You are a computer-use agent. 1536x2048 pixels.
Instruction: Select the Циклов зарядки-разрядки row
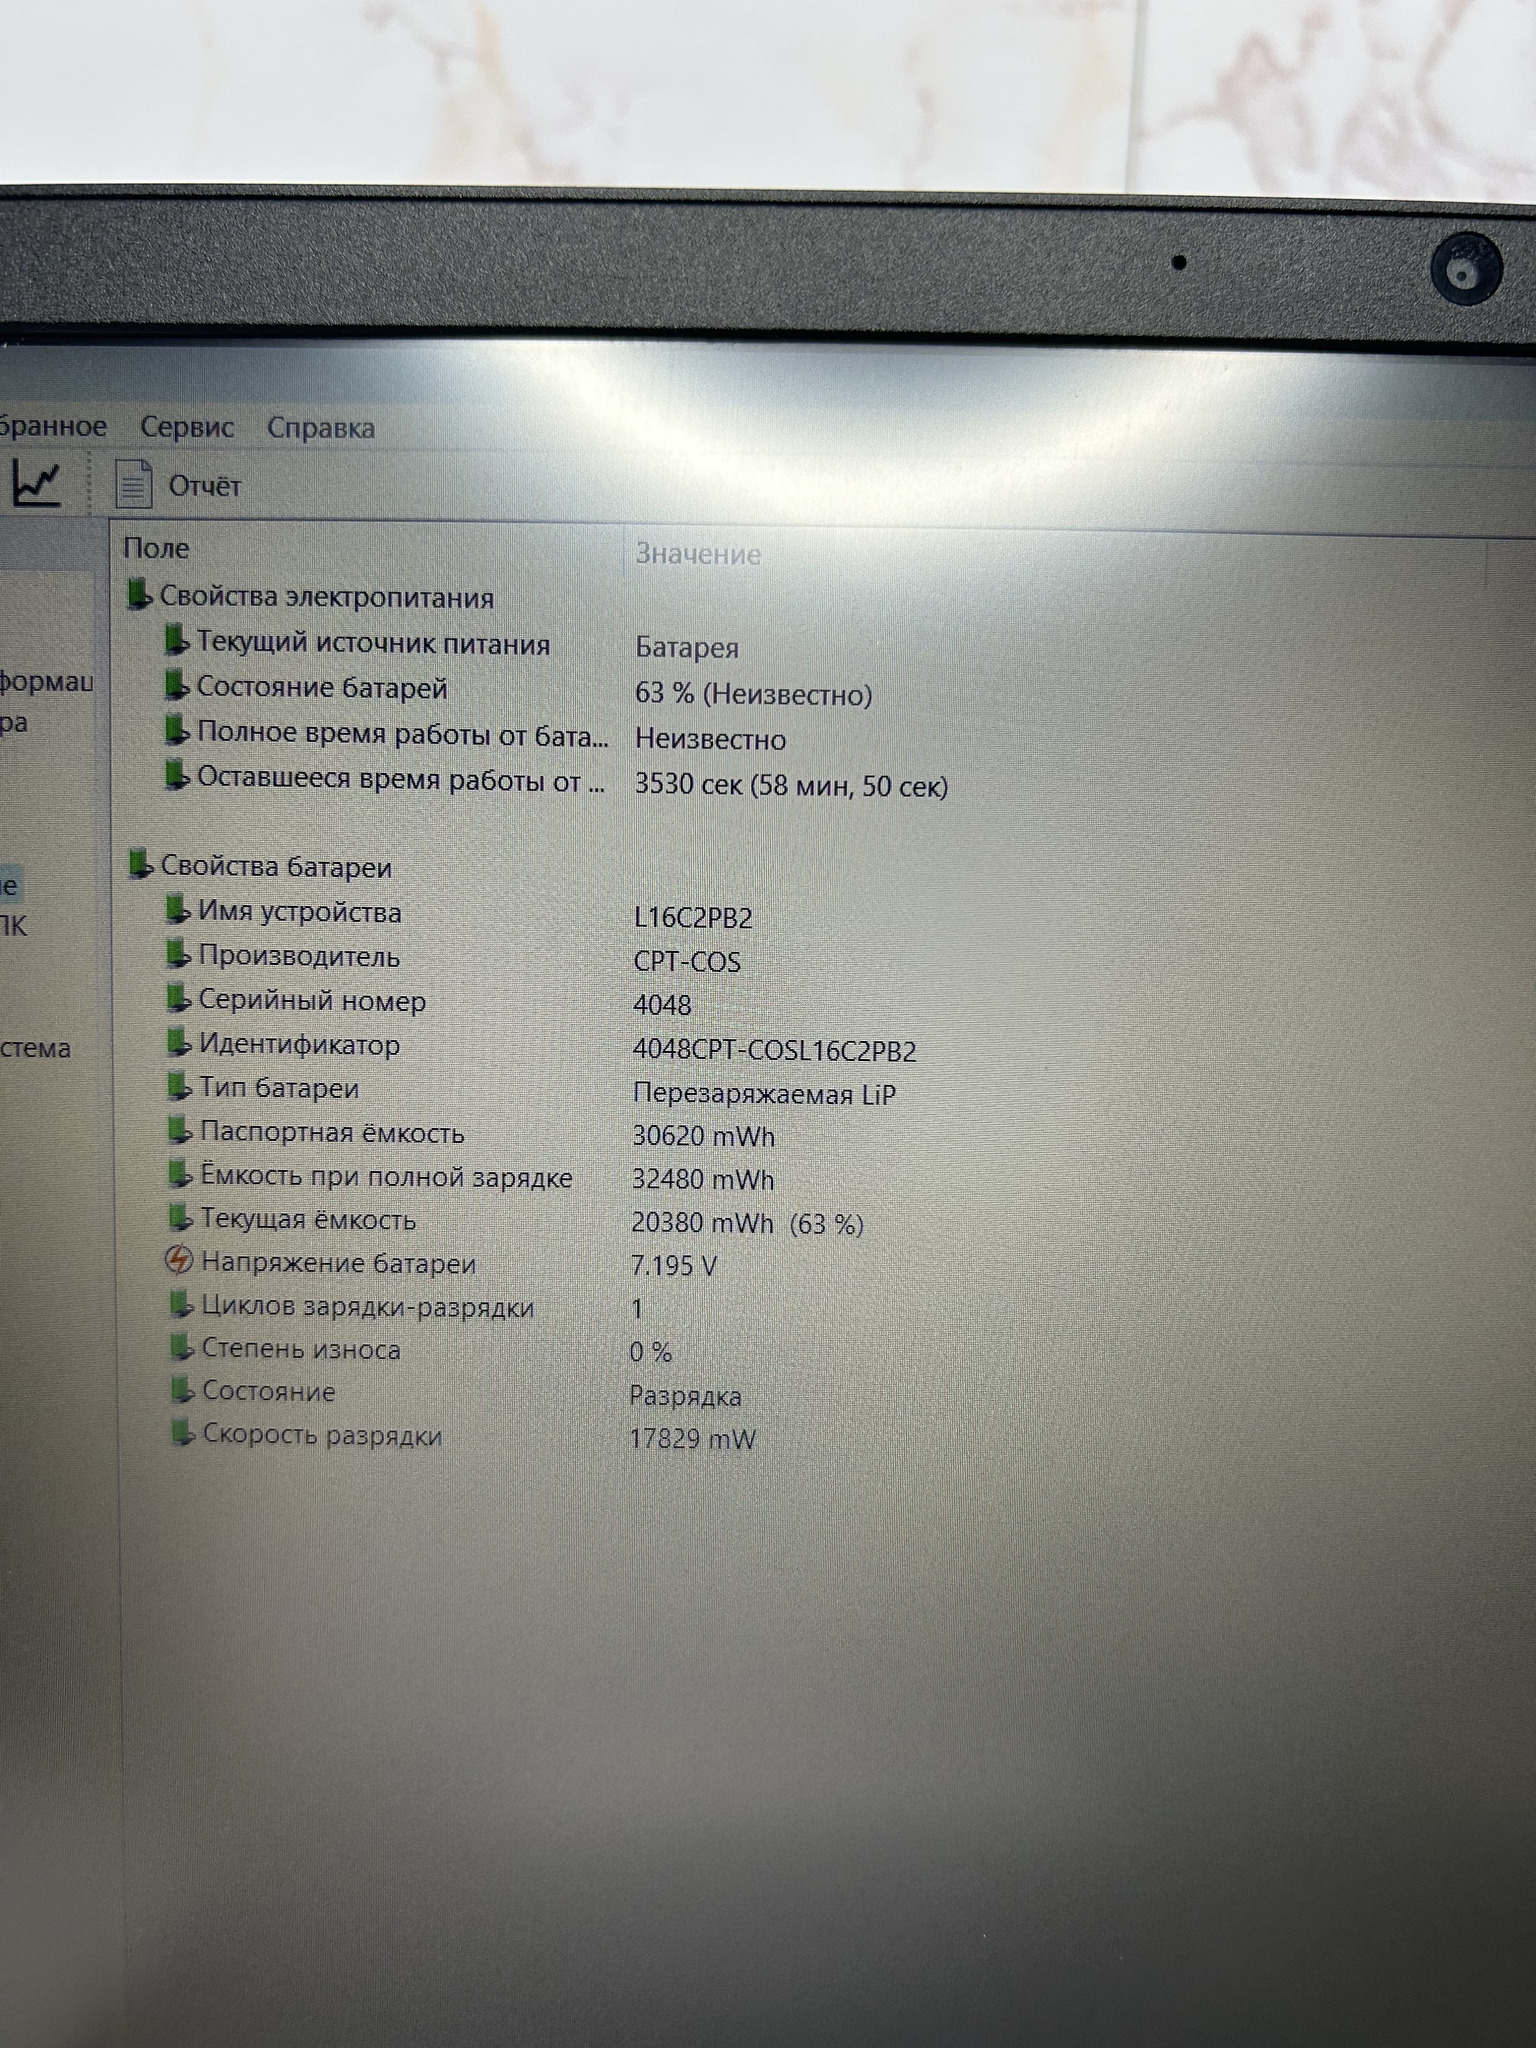click(x=367, y=1307)
